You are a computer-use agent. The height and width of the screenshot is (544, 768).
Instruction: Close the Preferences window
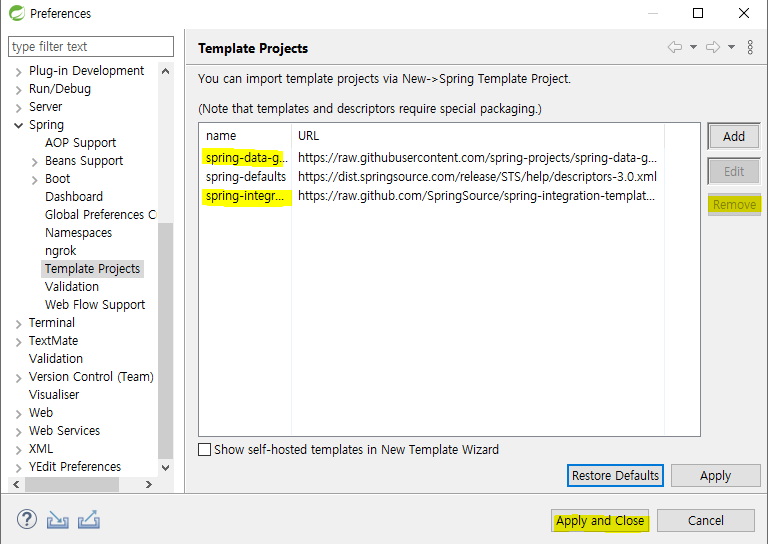coord(744,13)
